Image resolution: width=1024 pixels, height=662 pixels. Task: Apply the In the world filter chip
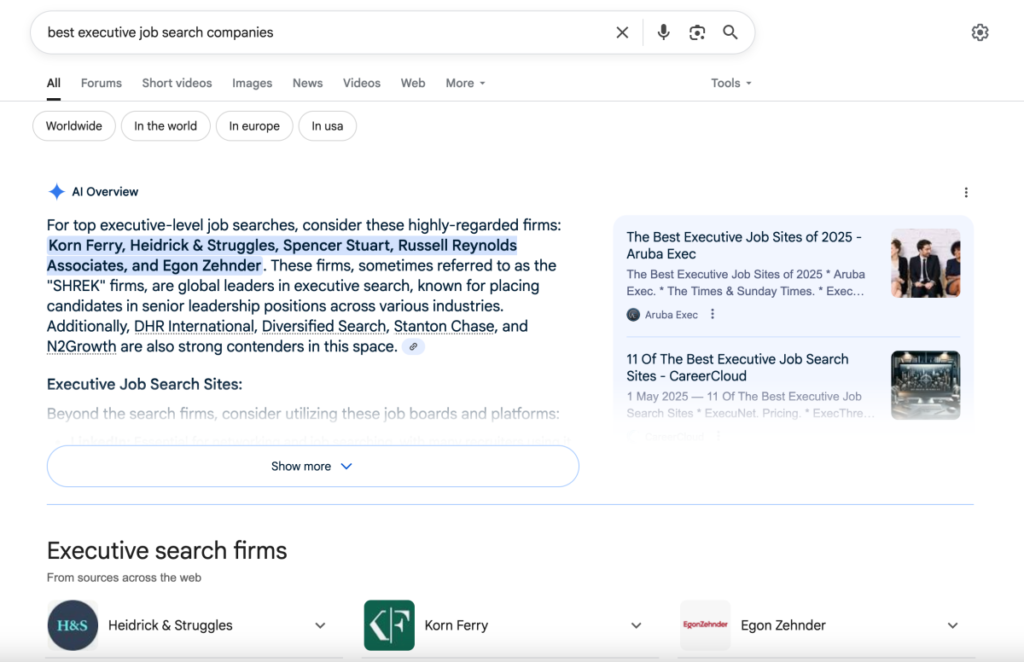point(165,126)
